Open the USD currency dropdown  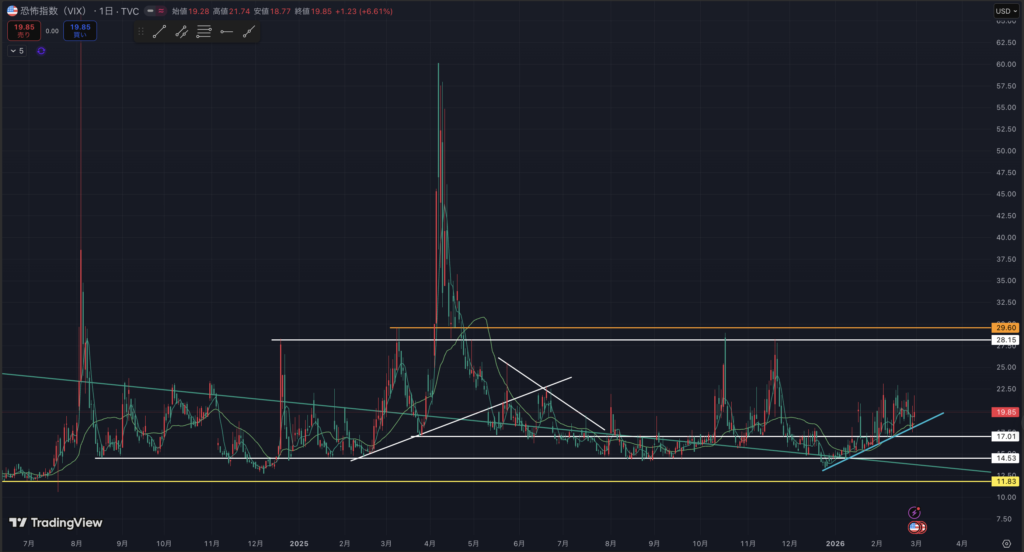(1005, 11)
